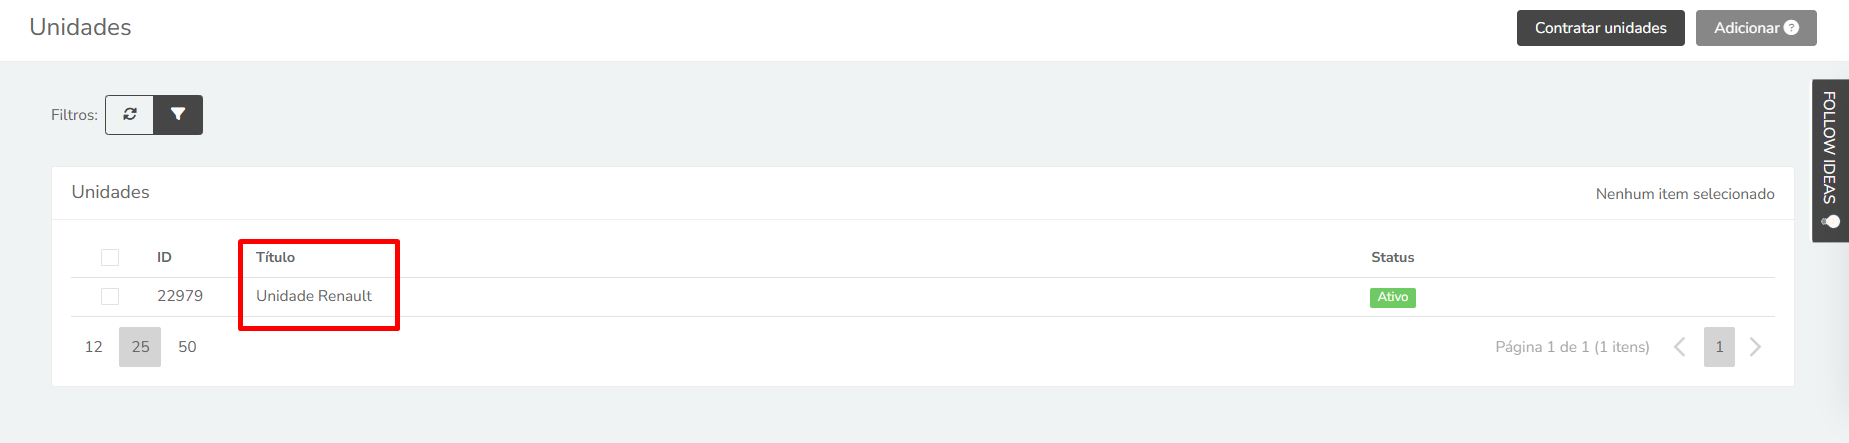The width and height of the screenshot is (1849, 443).
Task: Show 12 items per page
Action: click(94, 347)
